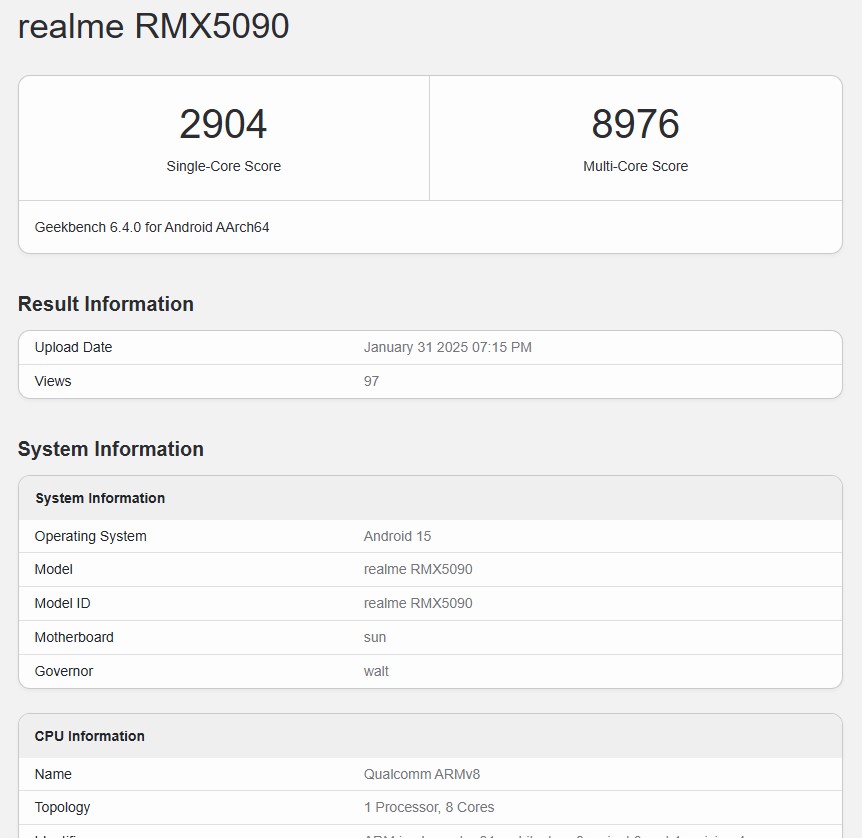
Task: Click the 'Model ID' row label
Action: [x=62, y=603]
